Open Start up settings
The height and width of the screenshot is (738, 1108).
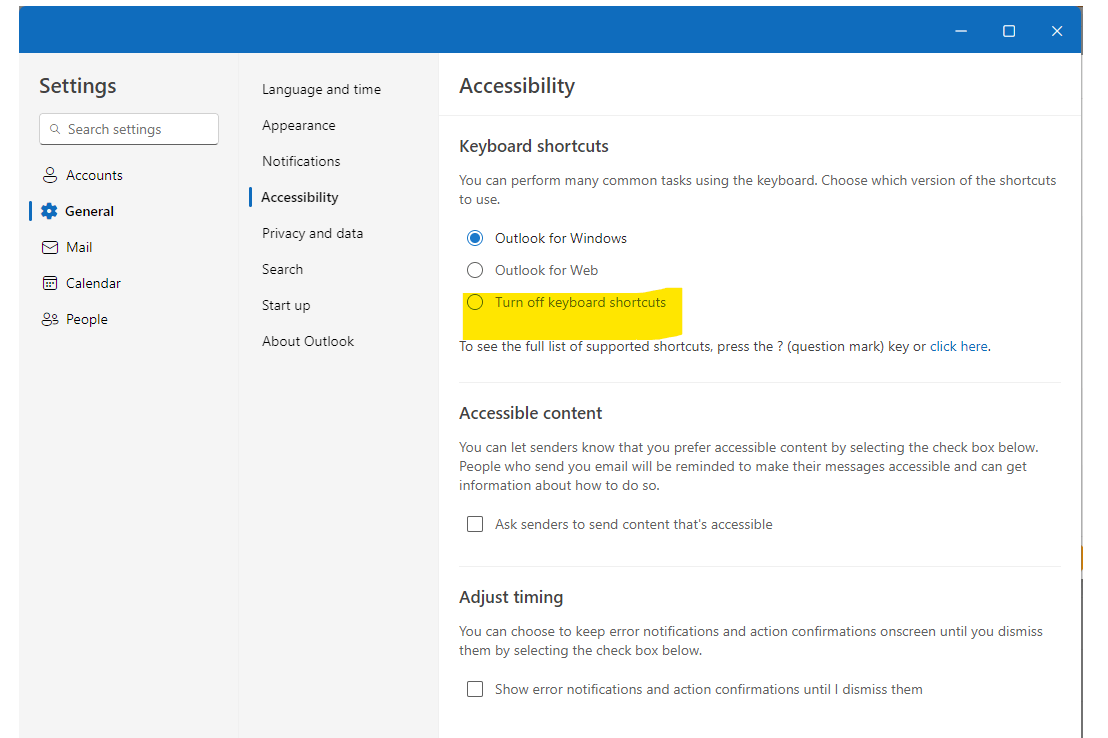point(286,306)
